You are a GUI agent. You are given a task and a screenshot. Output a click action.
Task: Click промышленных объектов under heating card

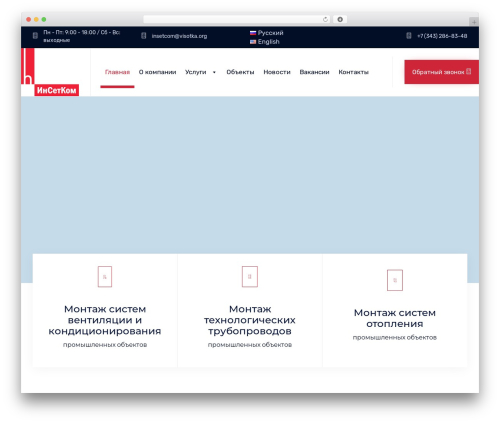coord(395,337)
